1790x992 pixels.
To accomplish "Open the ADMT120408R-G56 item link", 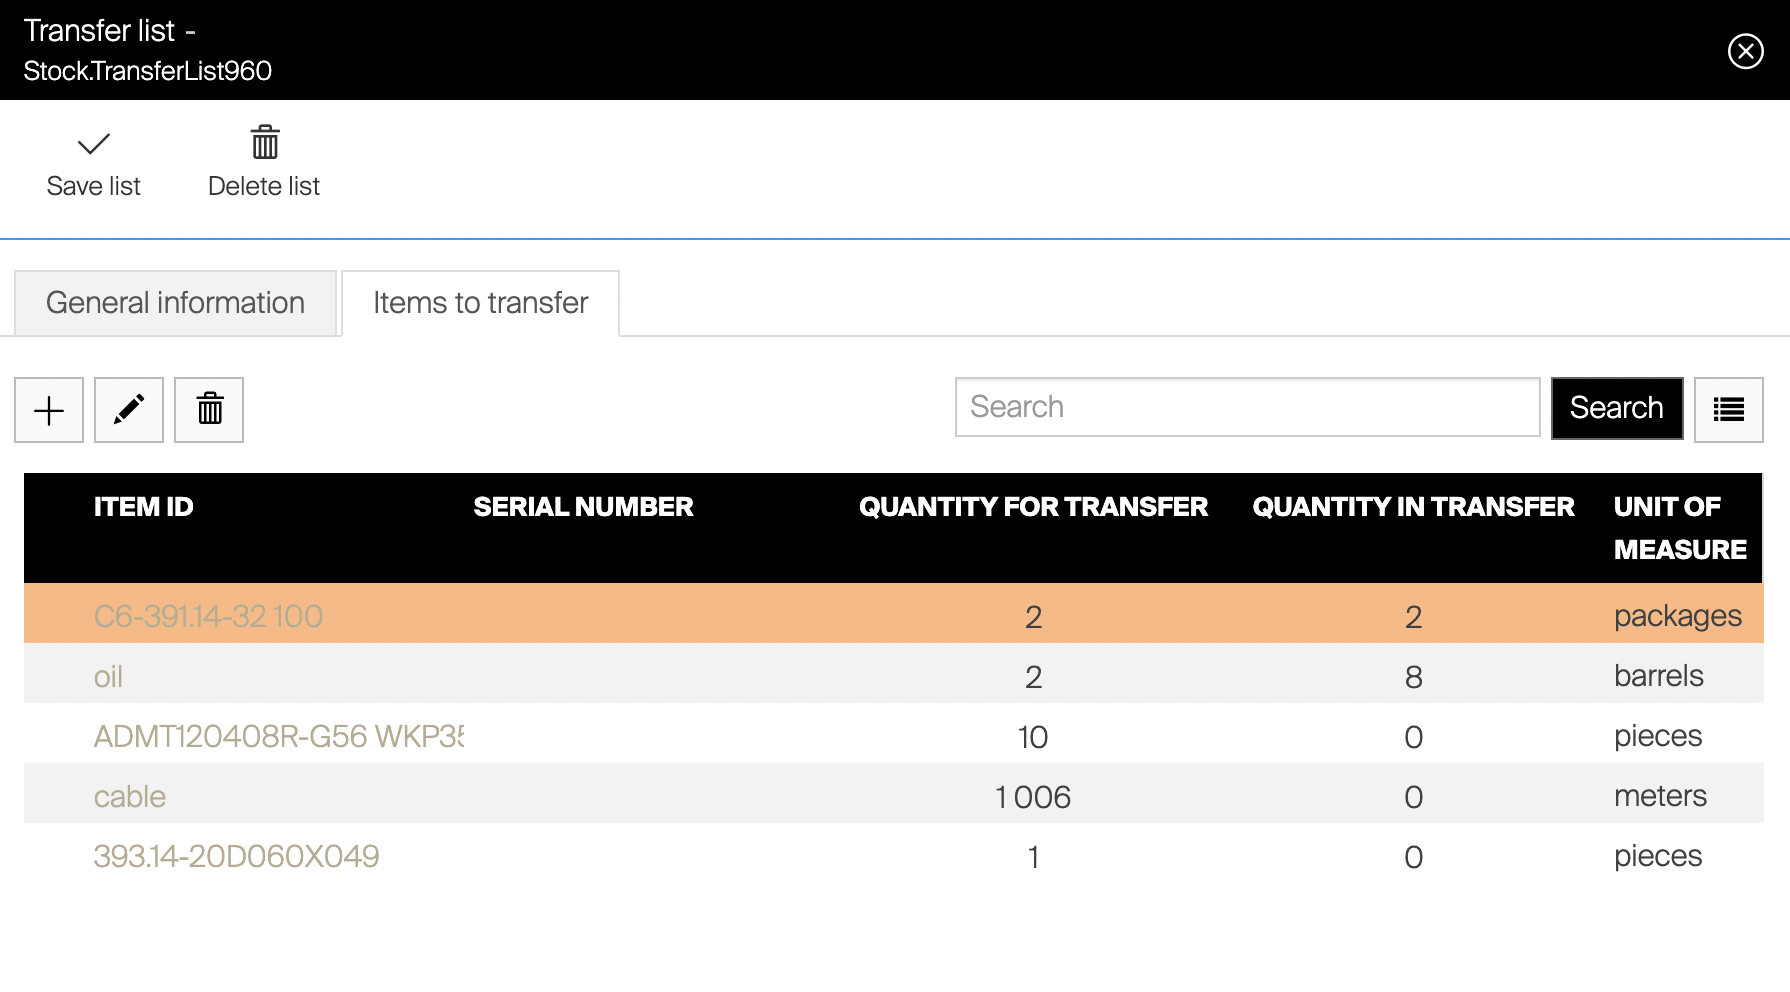I will click(278, 737).
